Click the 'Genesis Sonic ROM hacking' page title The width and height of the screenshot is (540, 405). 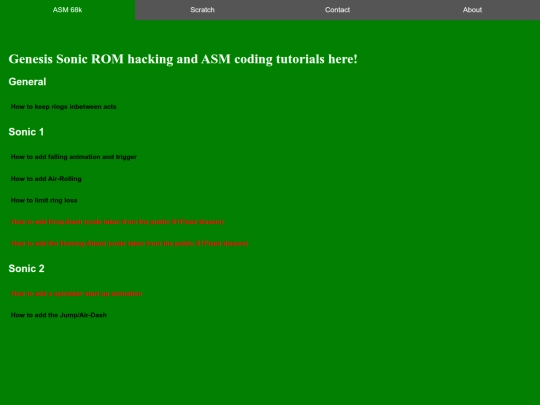[183, 59]
